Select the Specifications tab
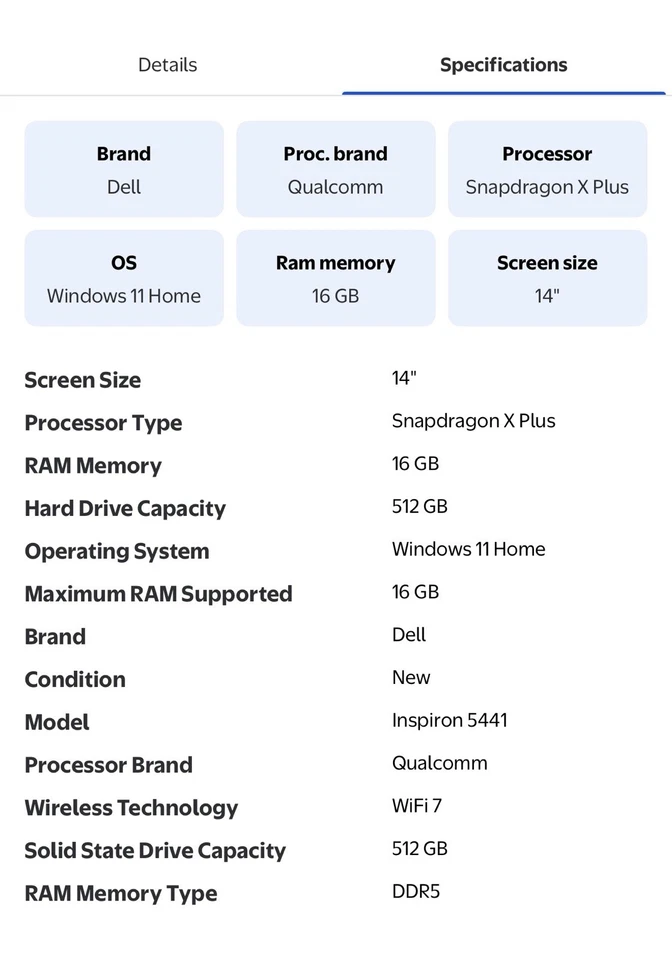The image size is (672, 960). point(503,64)
